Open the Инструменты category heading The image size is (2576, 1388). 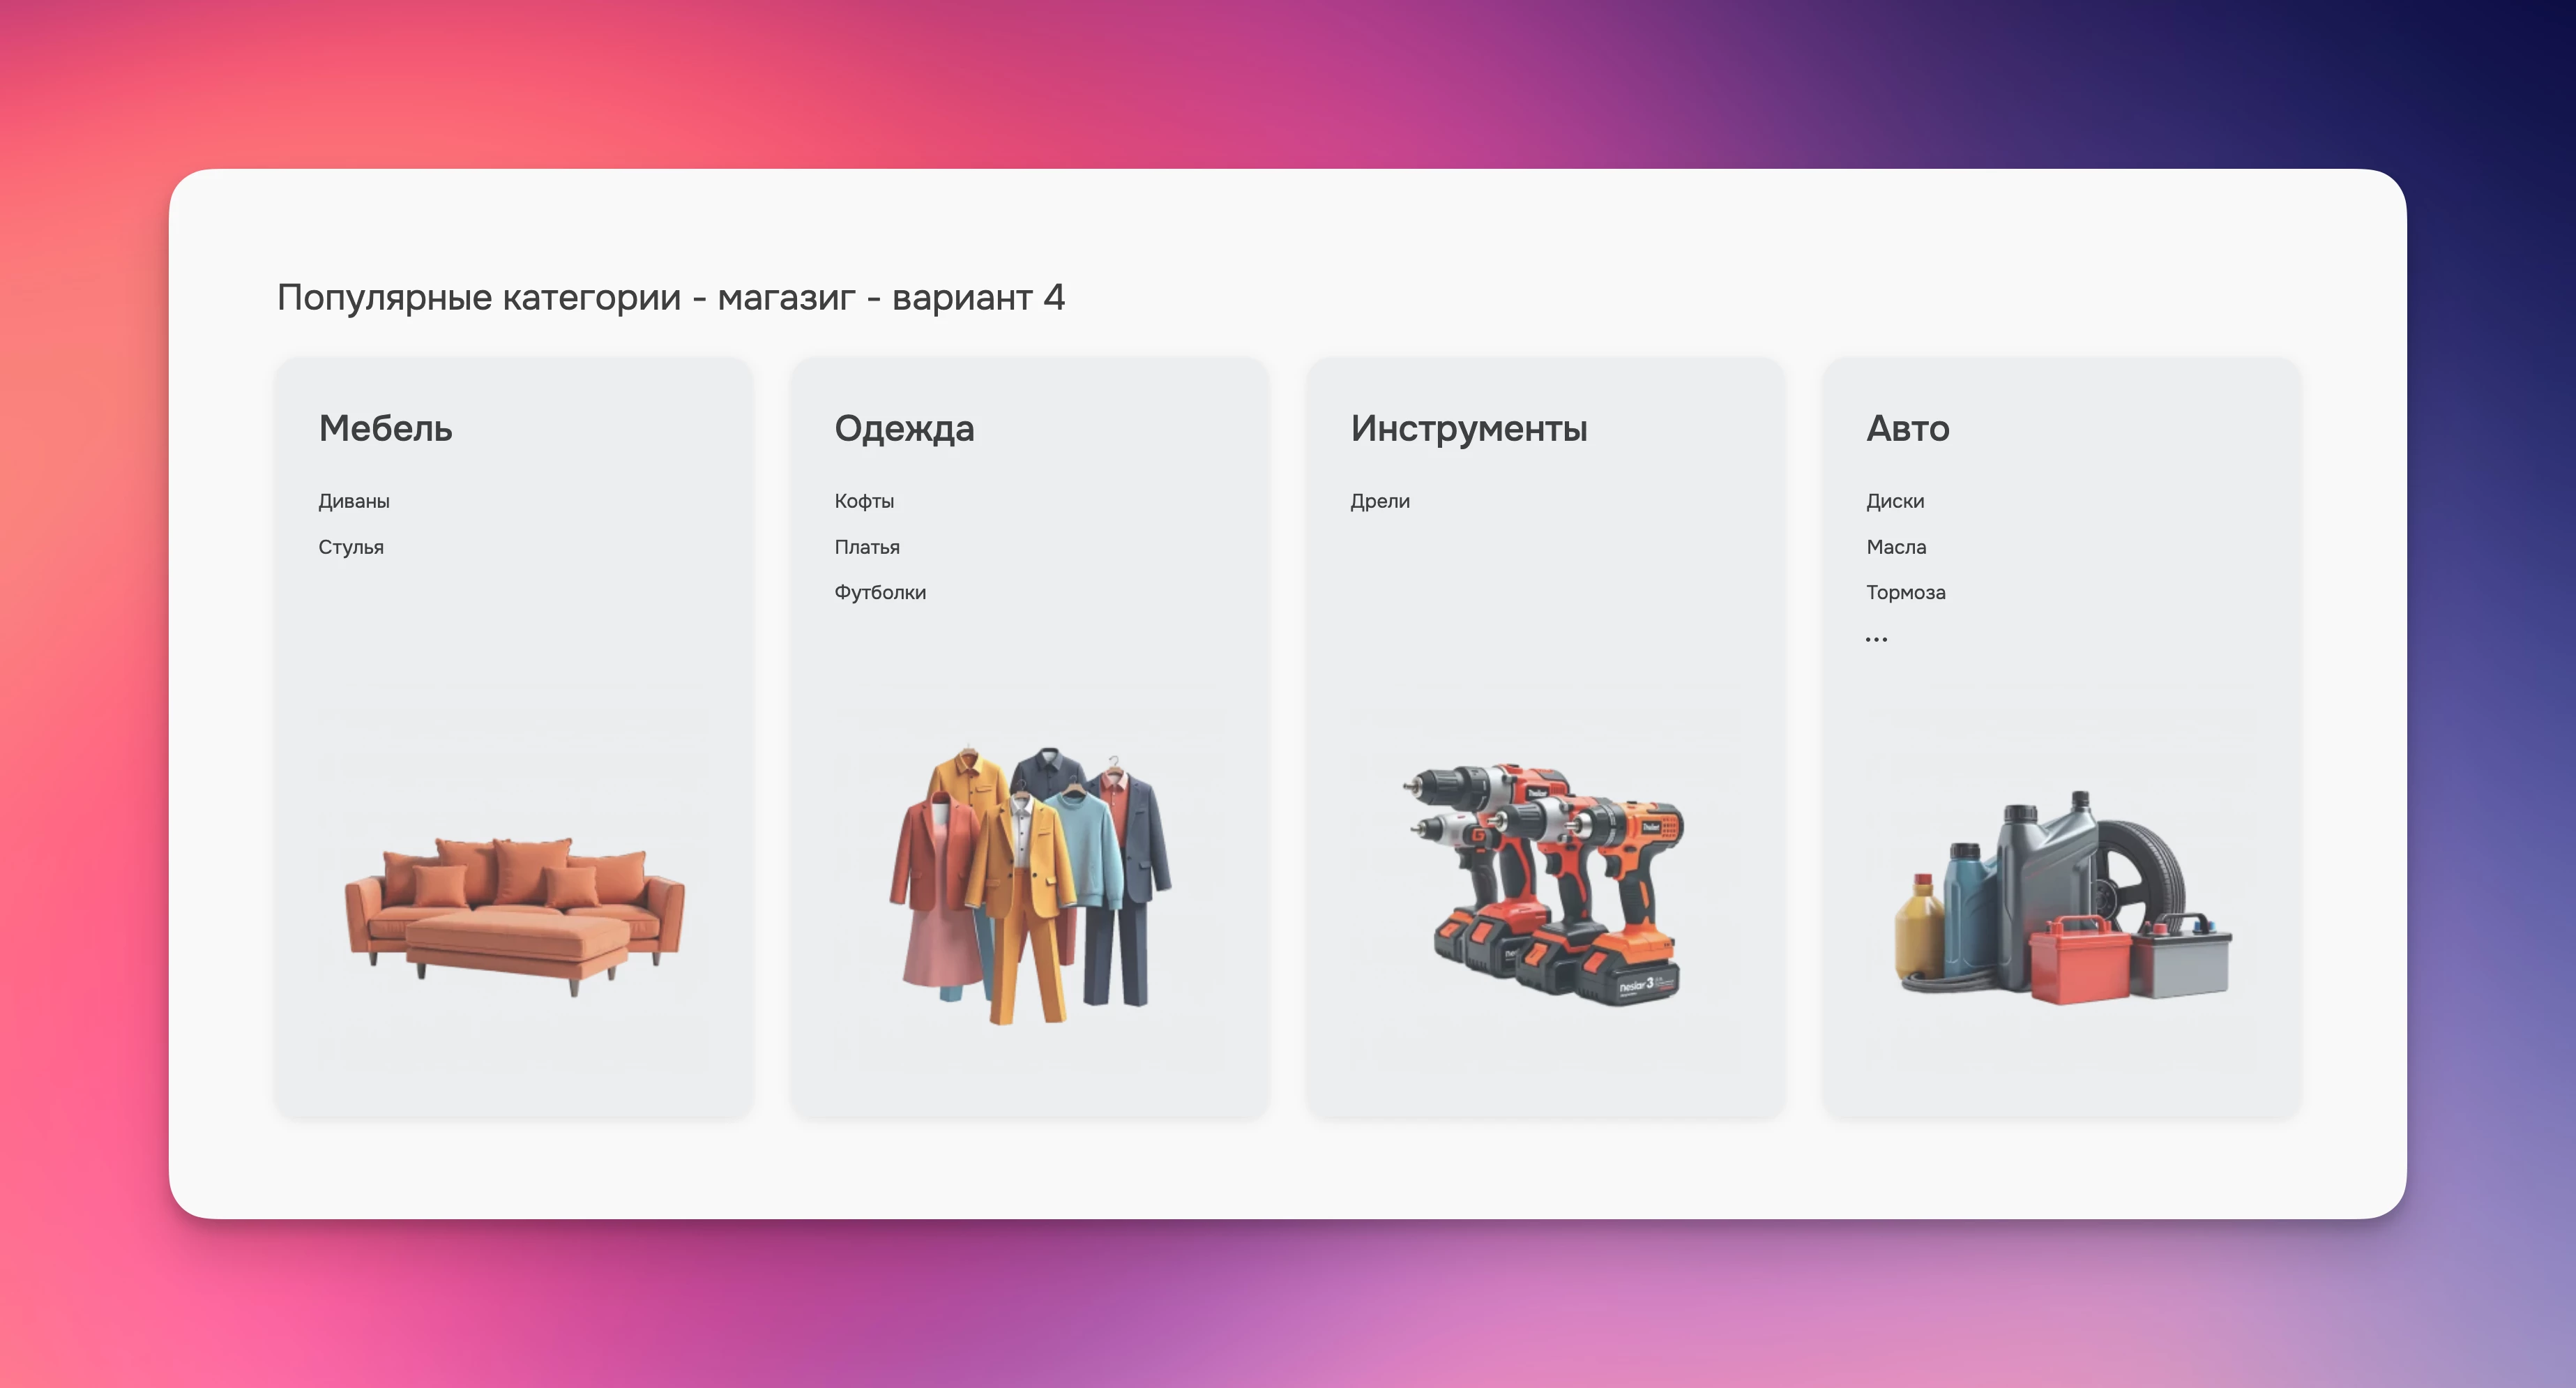1468,428
